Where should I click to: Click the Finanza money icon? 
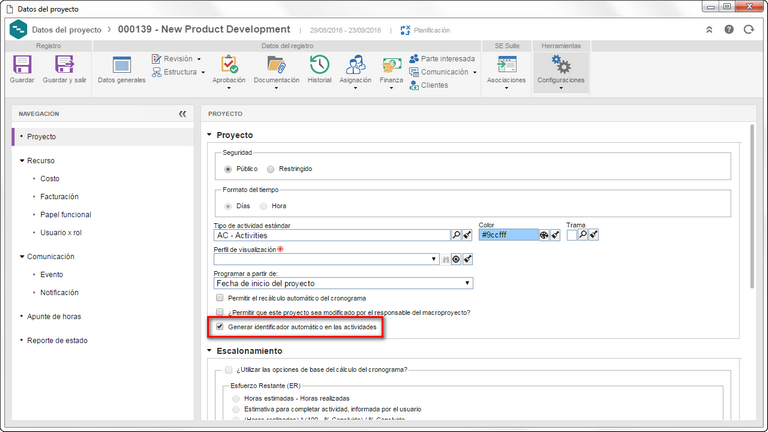[391, 65]
